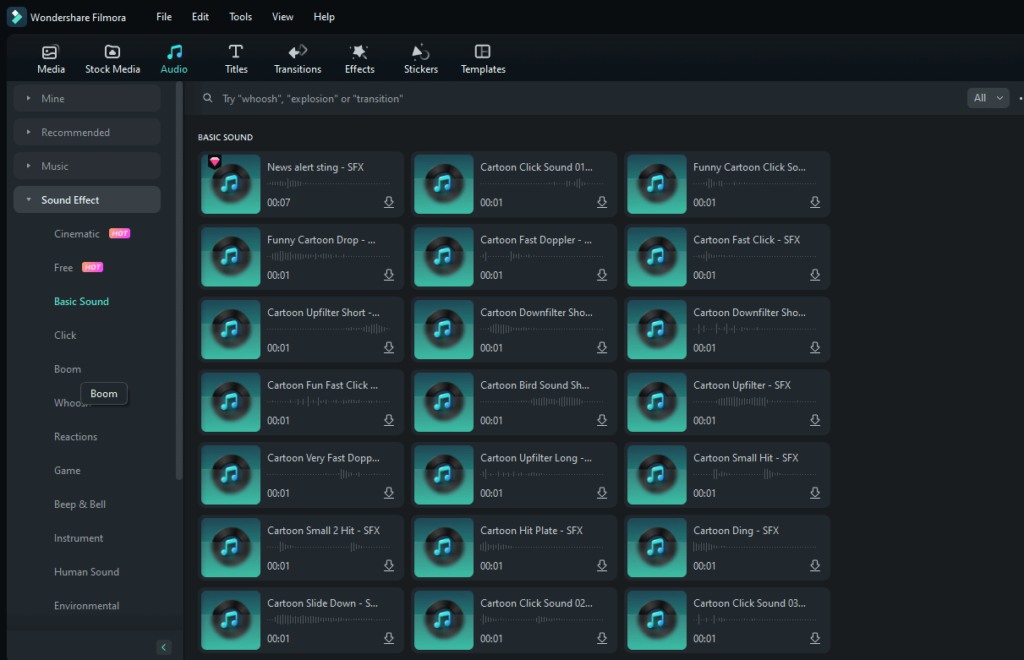Open the File menu
1024x660 pixels.
click(x=163, y=16)
